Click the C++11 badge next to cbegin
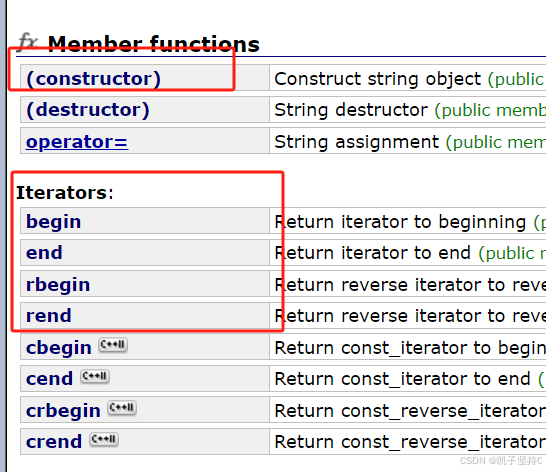The image size is (546, 472). (x=113, y=345)
